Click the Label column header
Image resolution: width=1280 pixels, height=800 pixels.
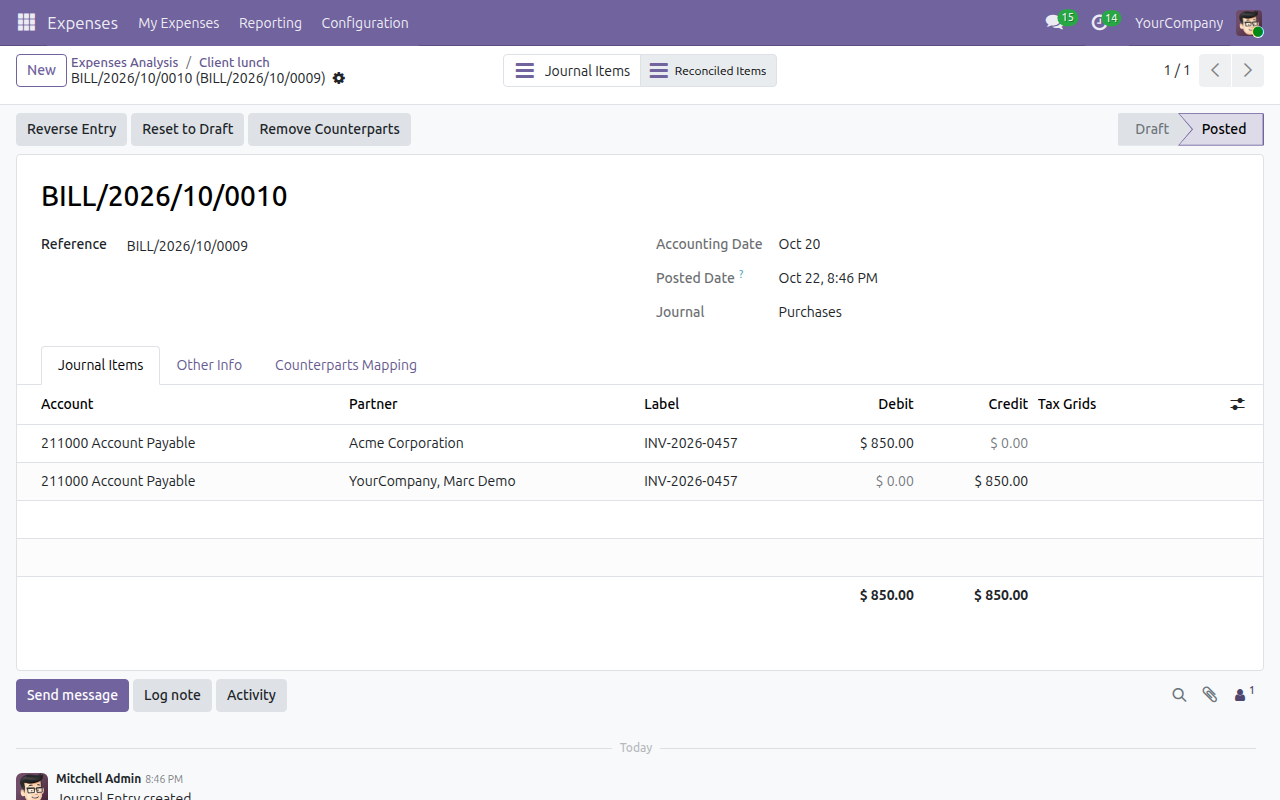pos(662,404)
